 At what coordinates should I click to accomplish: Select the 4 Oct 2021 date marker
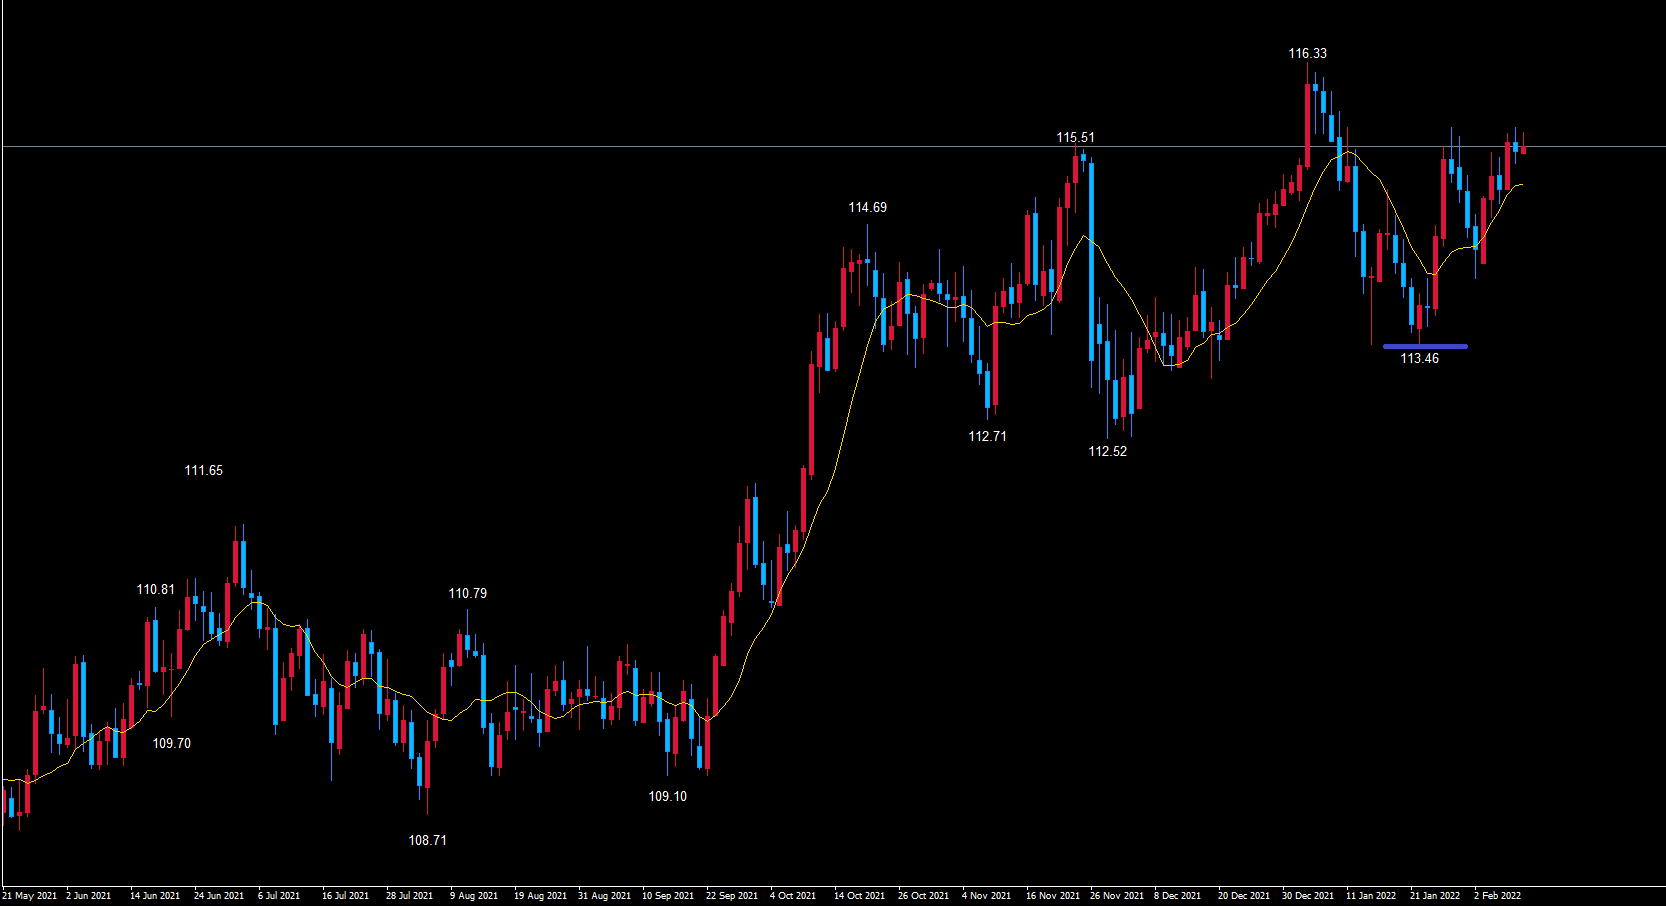click(x=793, y=896)
